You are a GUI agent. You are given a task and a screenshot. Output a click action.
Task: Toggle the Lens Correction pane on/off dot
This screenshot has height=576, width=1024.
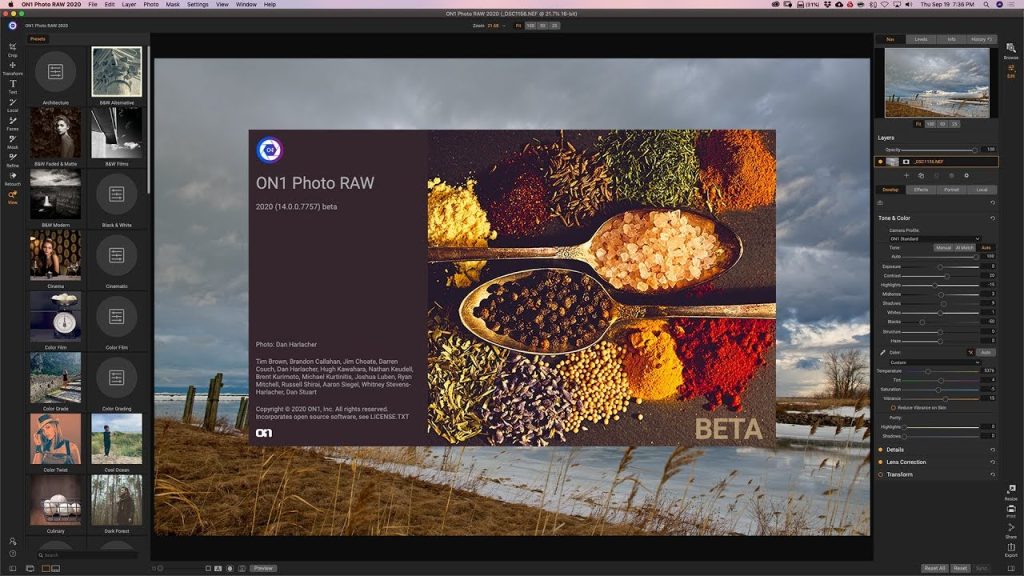point(880,462)
